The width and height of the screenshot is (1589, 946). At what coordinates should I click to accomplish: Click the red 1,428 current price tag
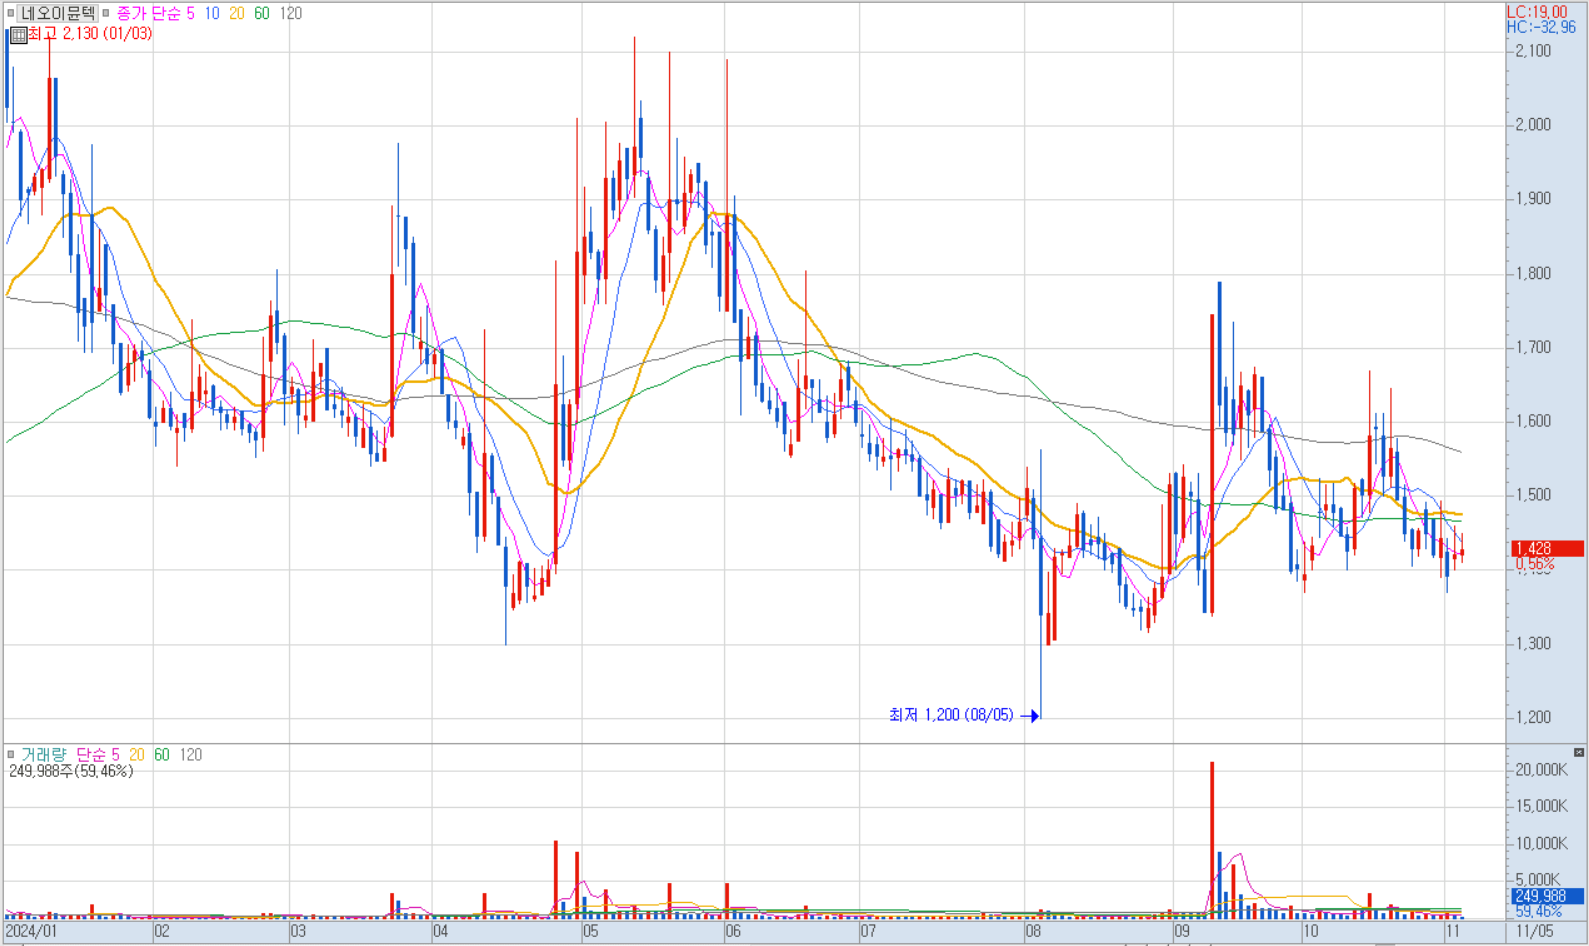1548,548
